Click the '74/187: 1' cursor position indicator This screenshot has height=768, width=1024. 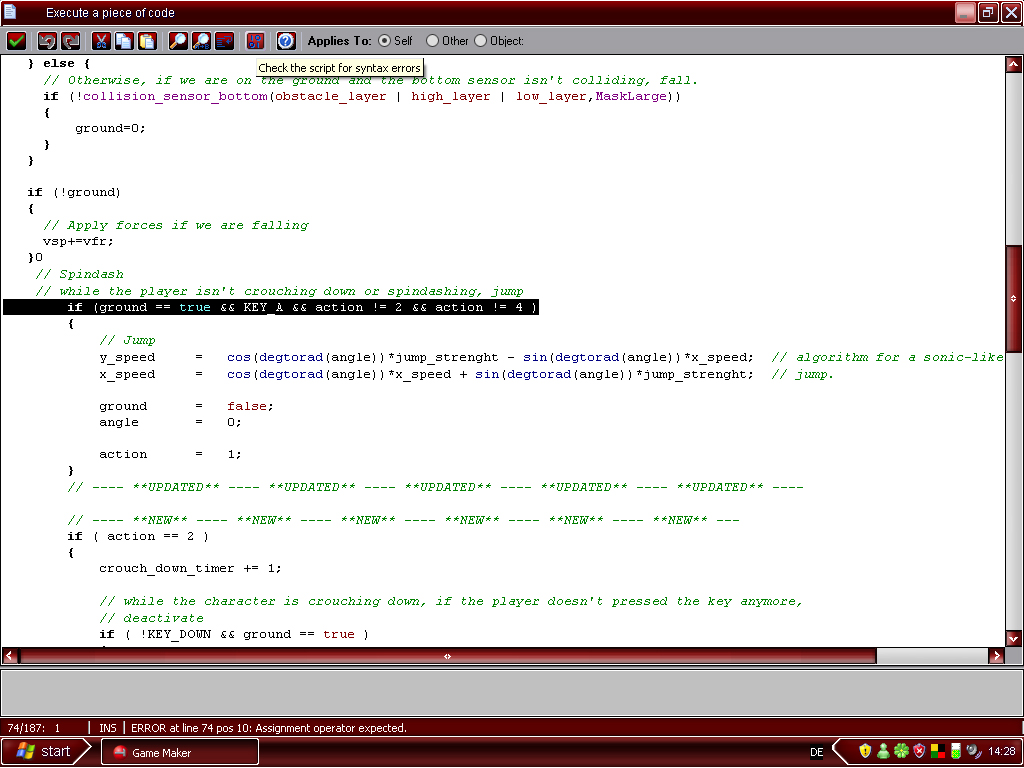coord(33,728)
